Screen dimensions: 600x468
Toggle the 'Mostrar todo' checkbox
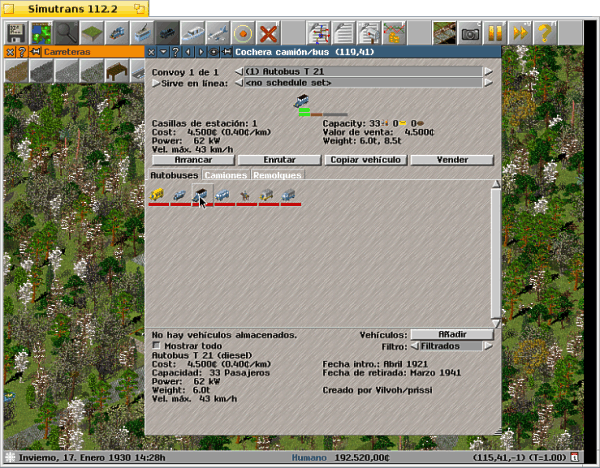[156, 345]
